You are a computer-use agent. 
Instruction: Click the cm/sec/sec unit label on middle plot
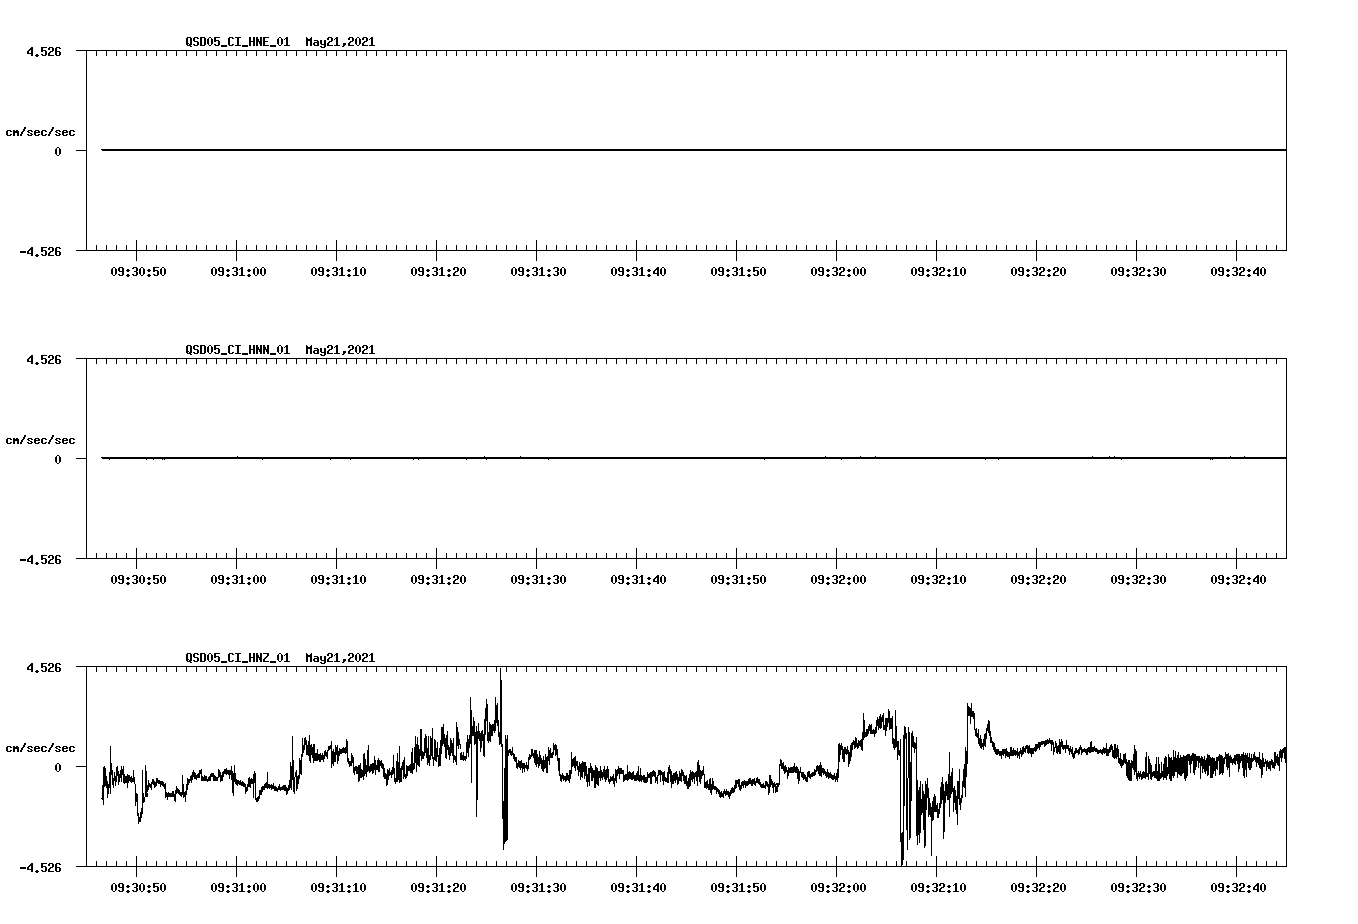click(x=41, y=439)
